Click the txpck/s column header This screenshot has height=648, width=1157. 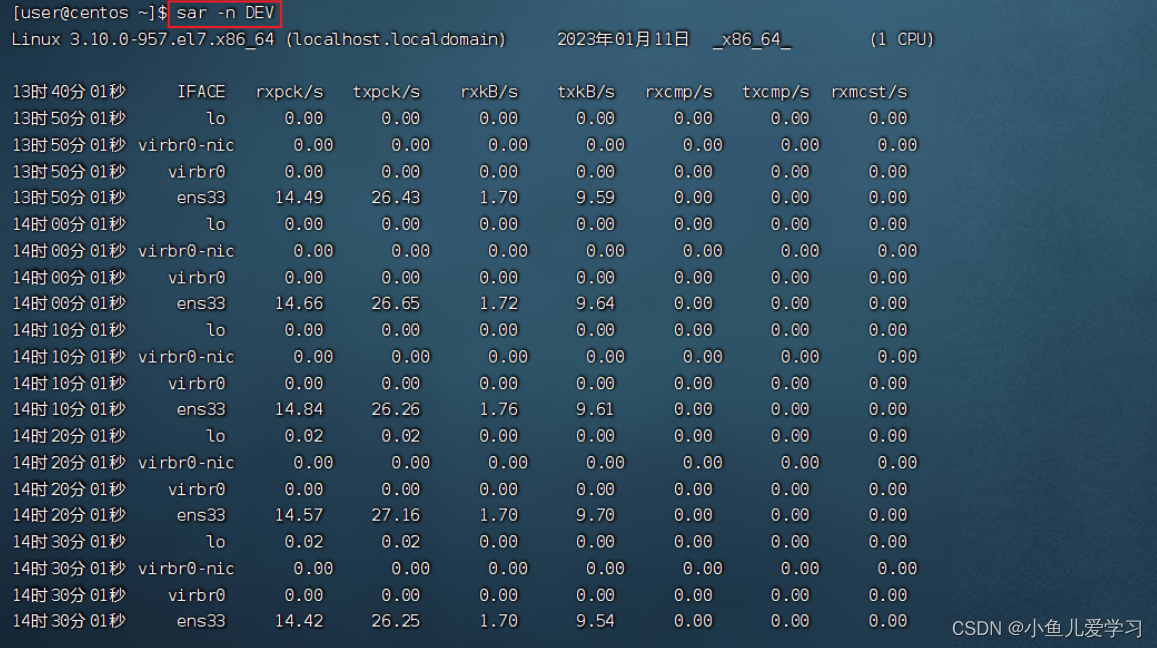386,92
